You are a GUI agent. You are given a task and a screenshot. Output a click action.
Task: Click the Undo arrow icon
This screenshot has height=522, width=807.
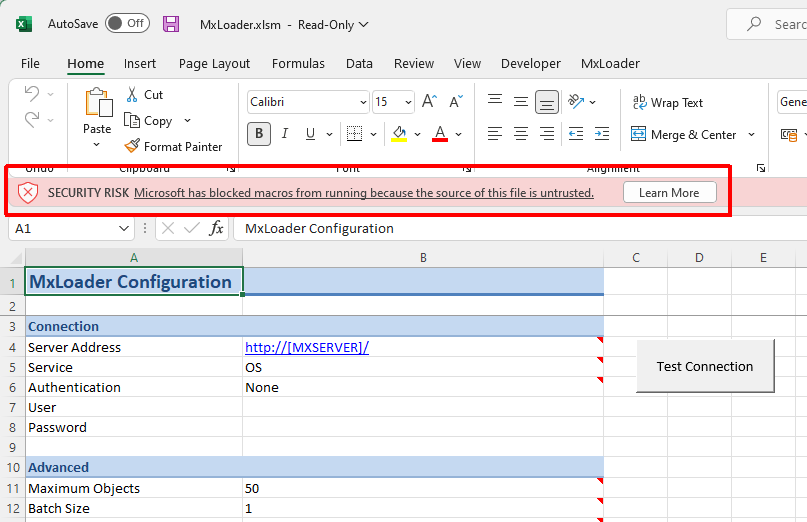coord(32,94)
